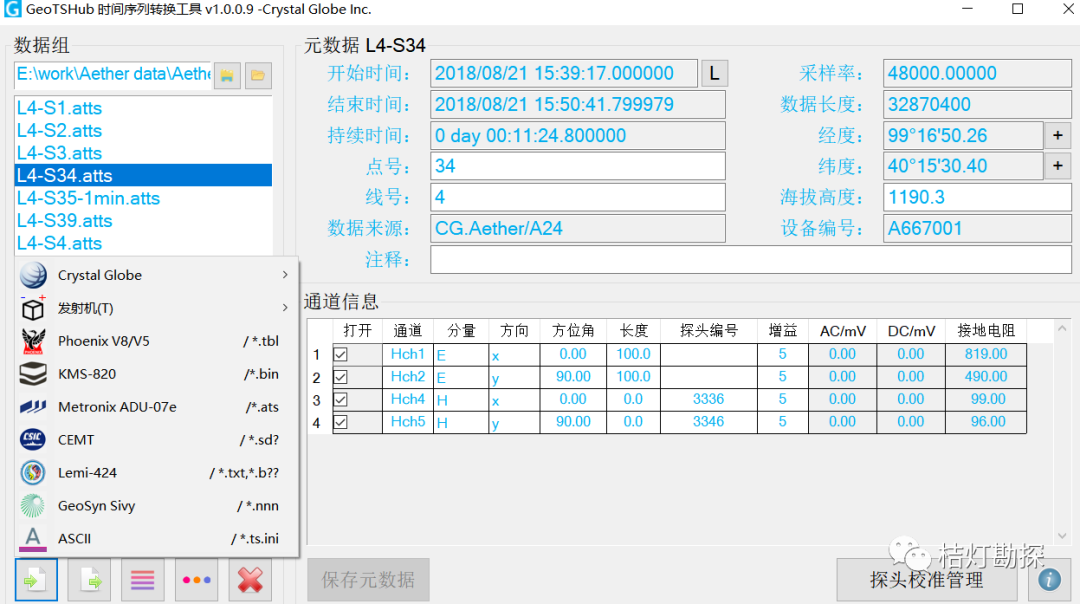Click probe number cell 3336

pyautogui.click(x=709, y=399)
